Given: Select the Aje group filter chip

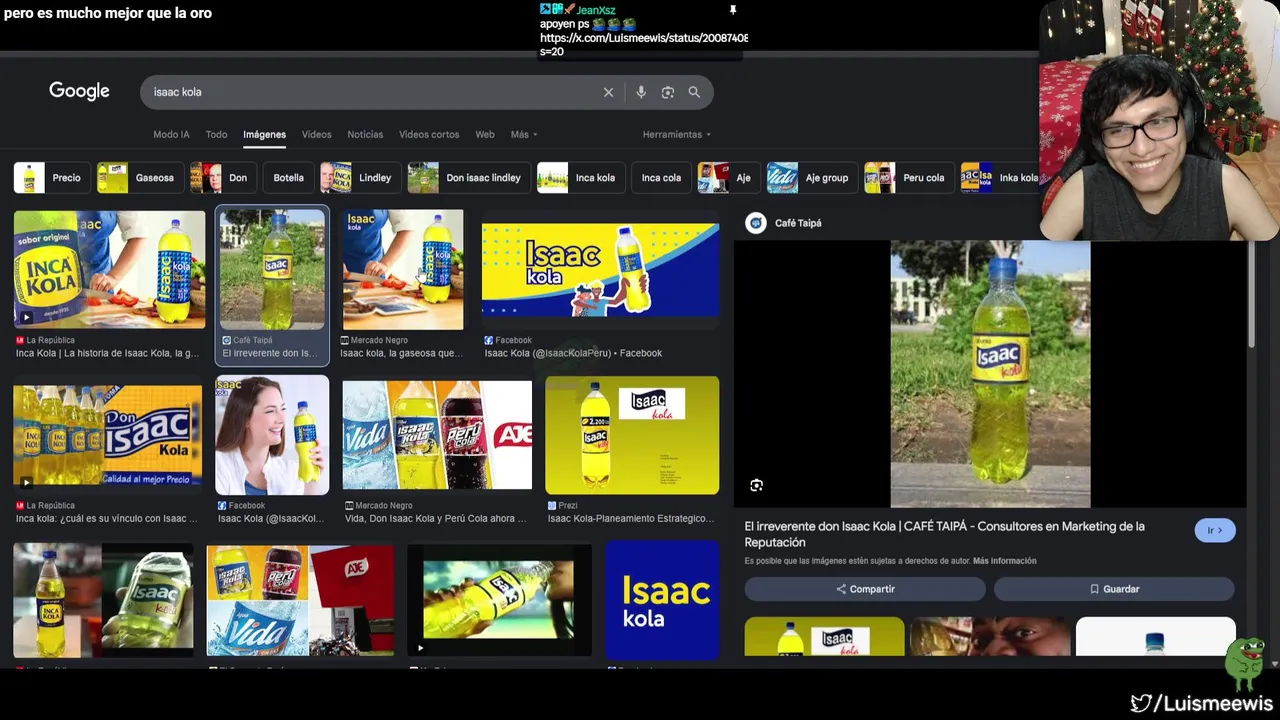Looking at the screenshot, I should point(811,178).
